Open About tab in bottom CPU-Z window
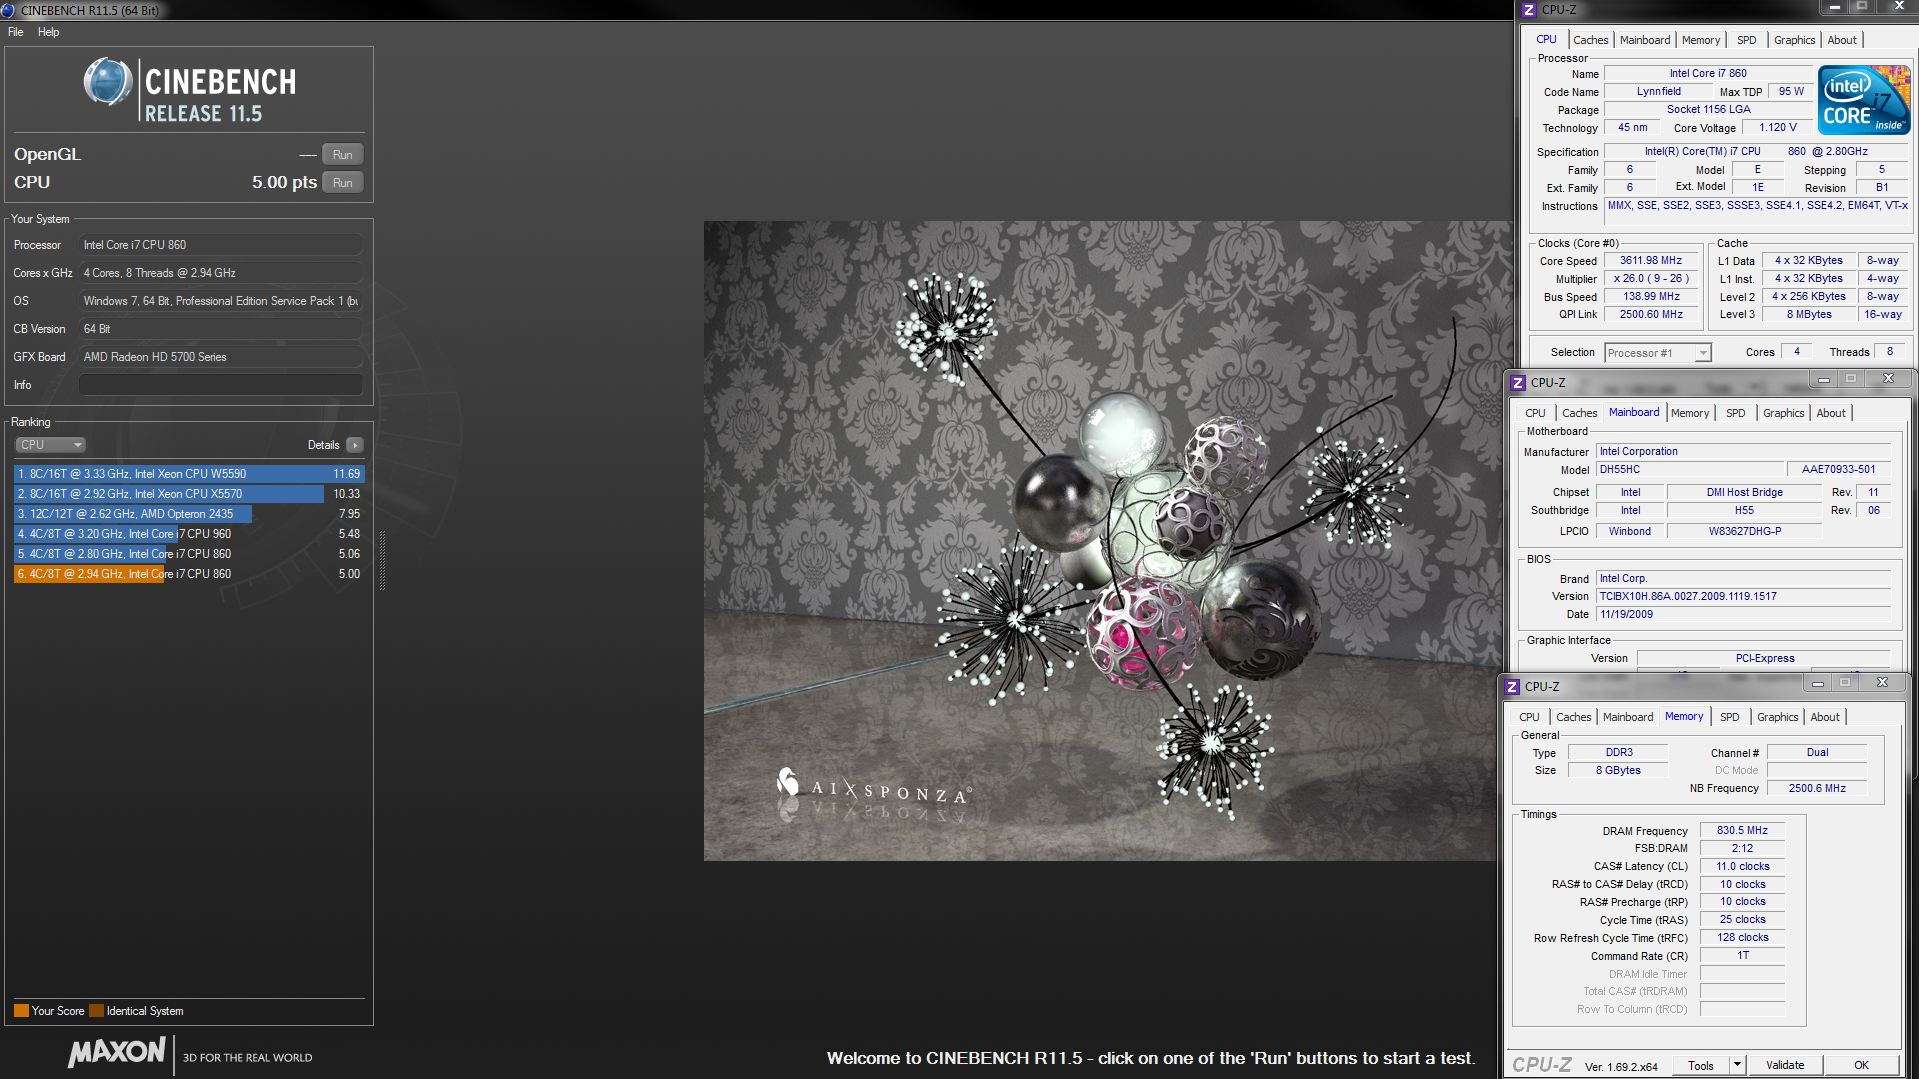The width and height of the screenshot is (1919, 1079). [x=1825, y=717]
